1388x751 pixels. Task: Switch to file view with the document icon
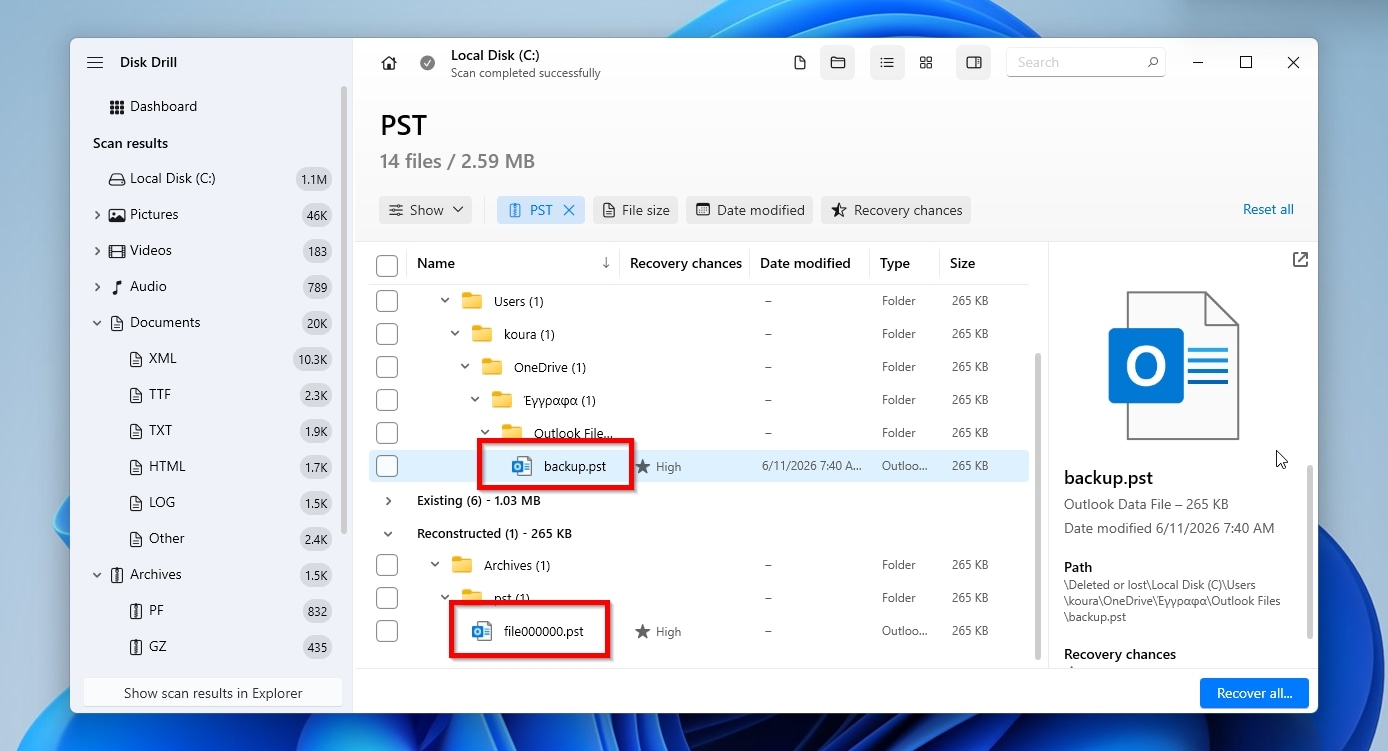tap(799, 63)
